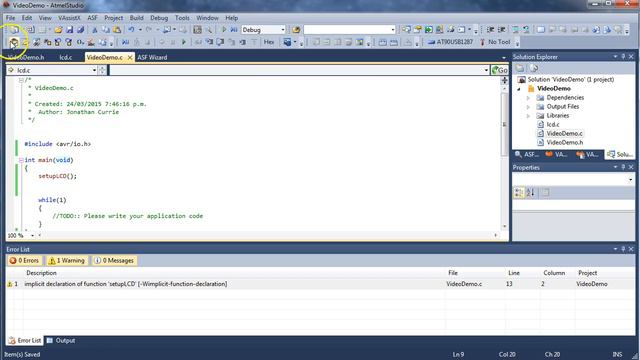Click the Undo arrow icon
640x360 pixels.
tap(131, 30)
